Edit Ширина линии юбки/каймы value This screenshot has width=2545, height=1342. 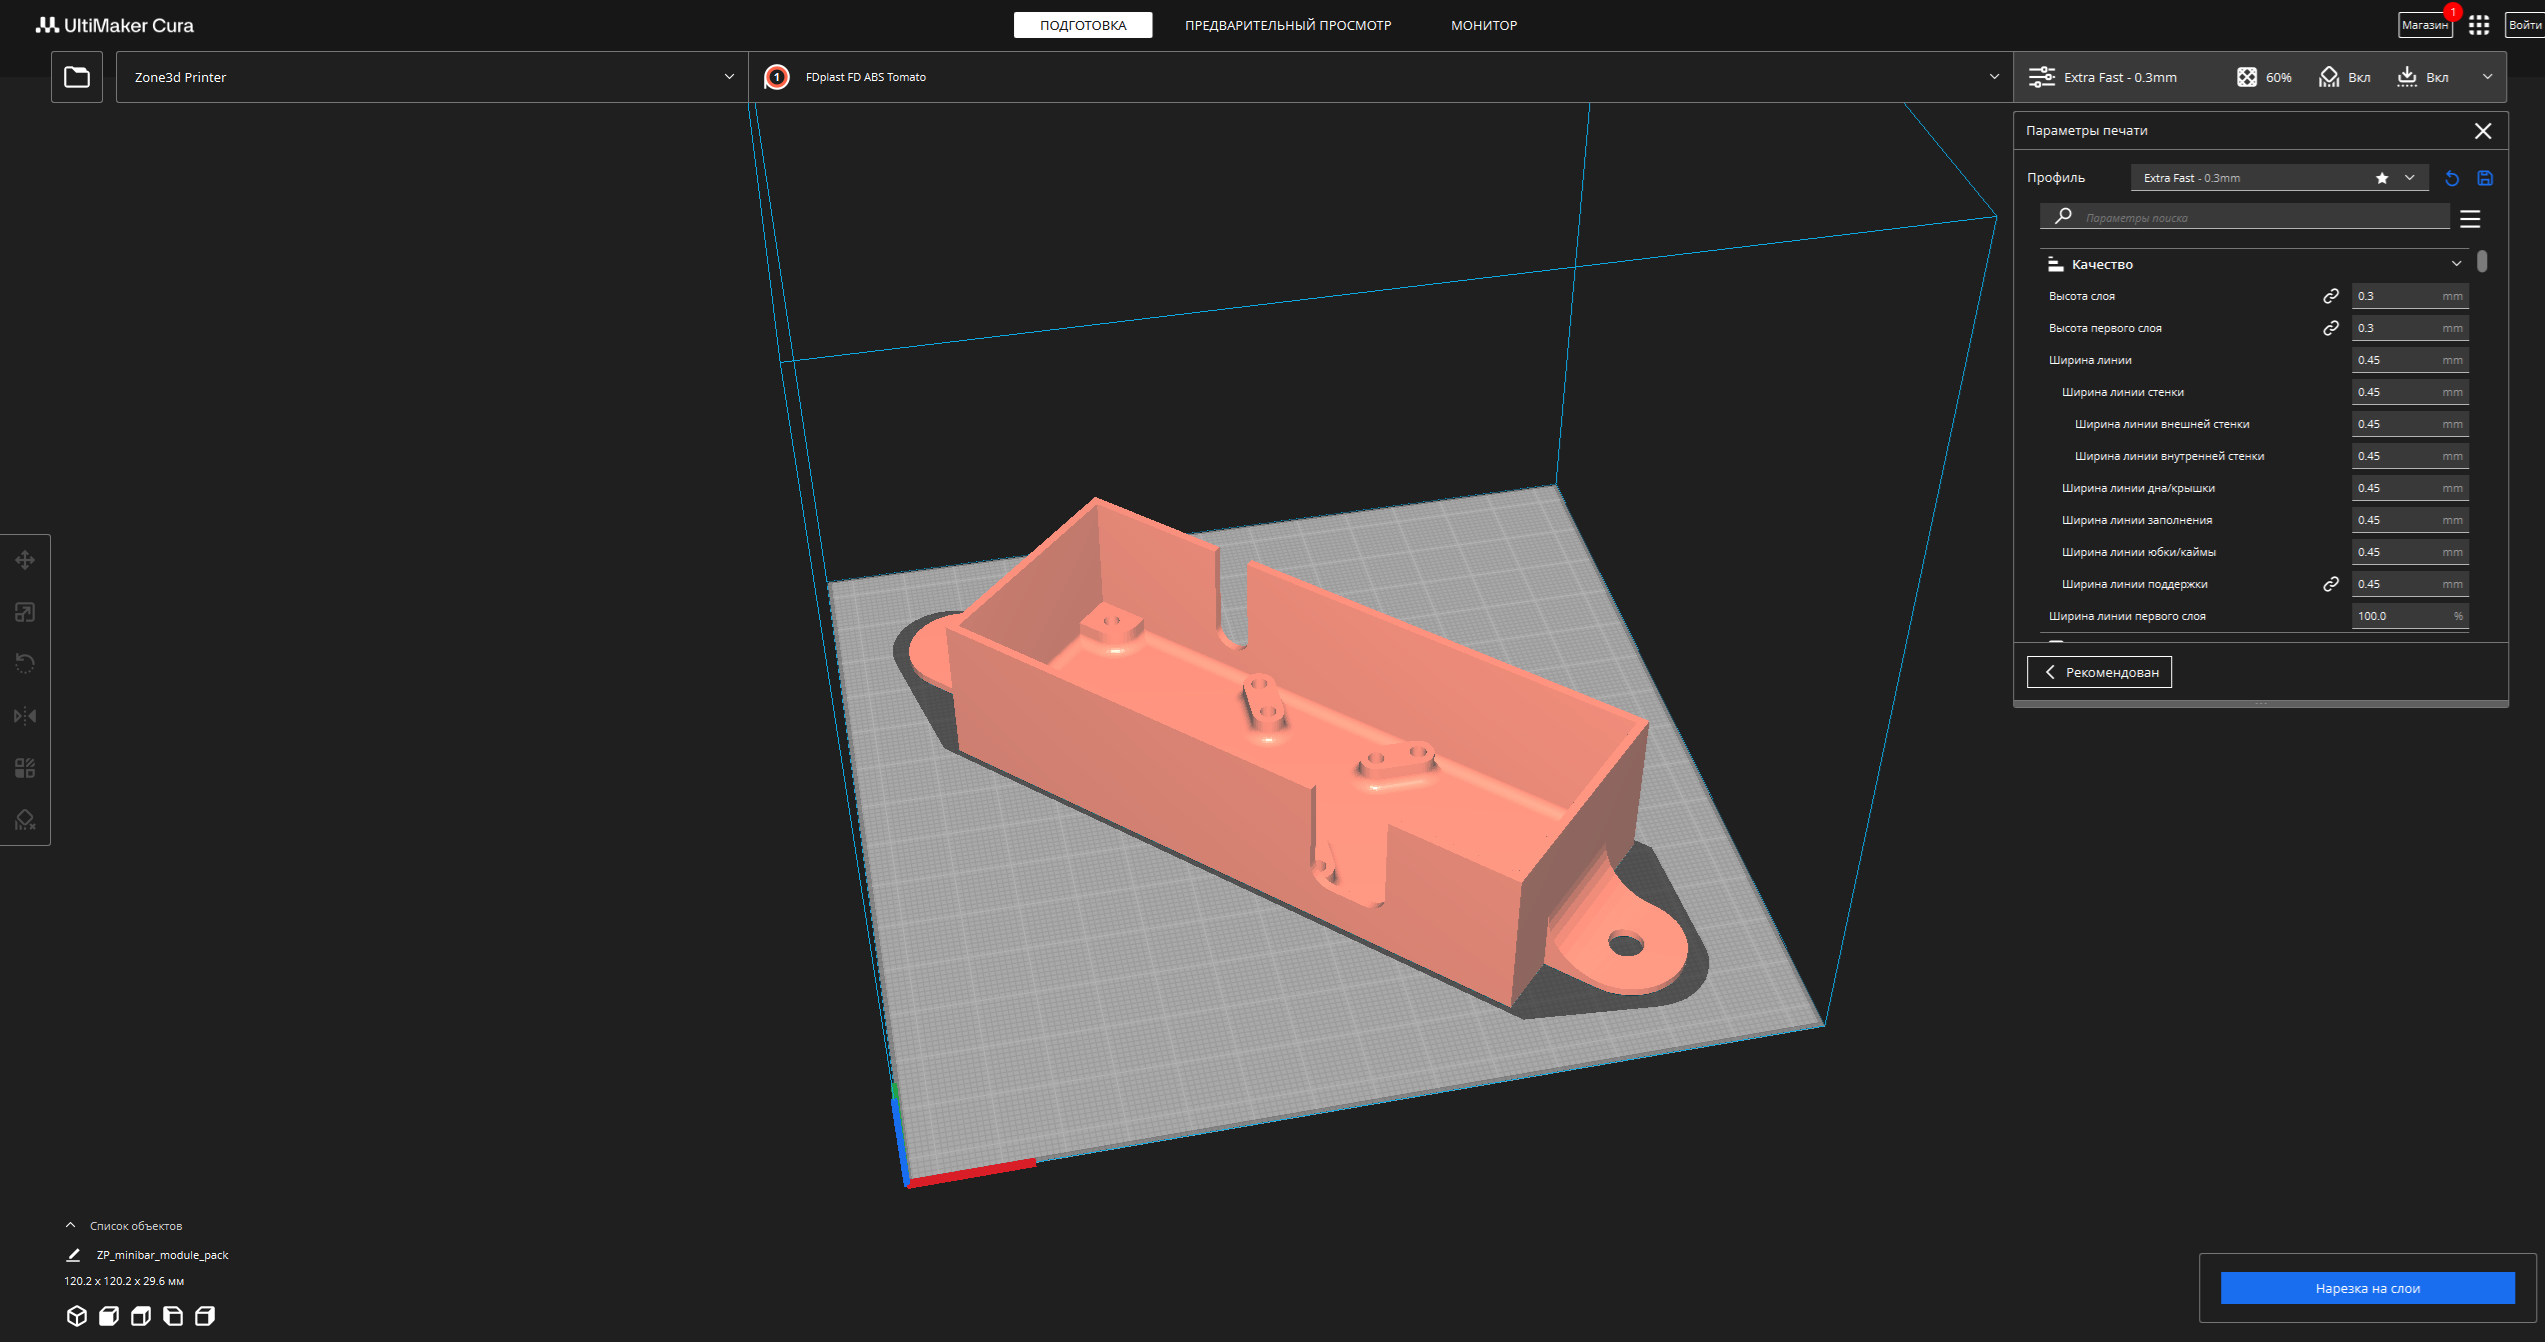coord(2410,552)
